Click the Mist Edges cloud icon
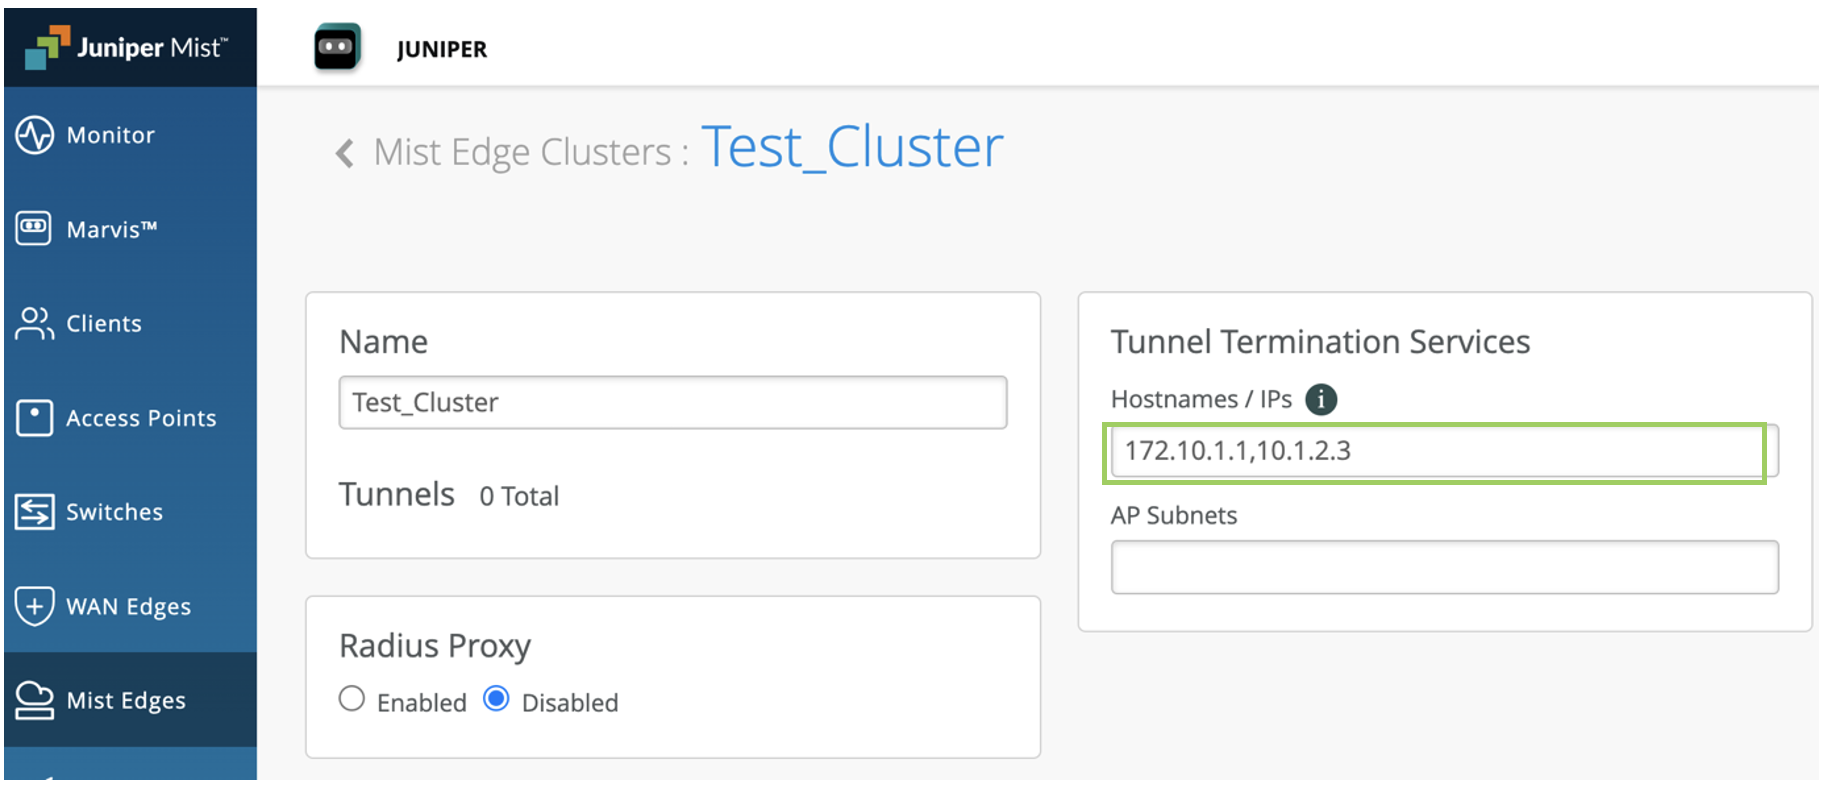The height and width of the screenshot is (786, 1826). click(x=34, y=700)
